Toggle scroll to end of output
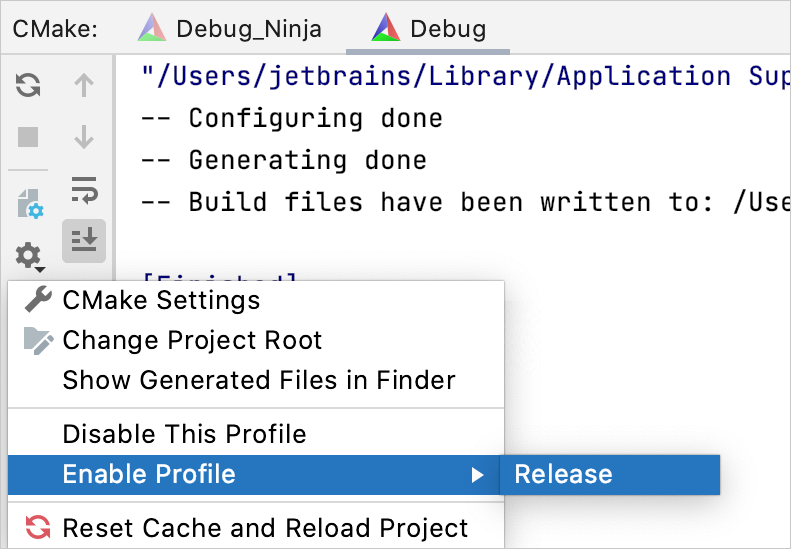Screen dimensions: 791x549 point(84,241)
